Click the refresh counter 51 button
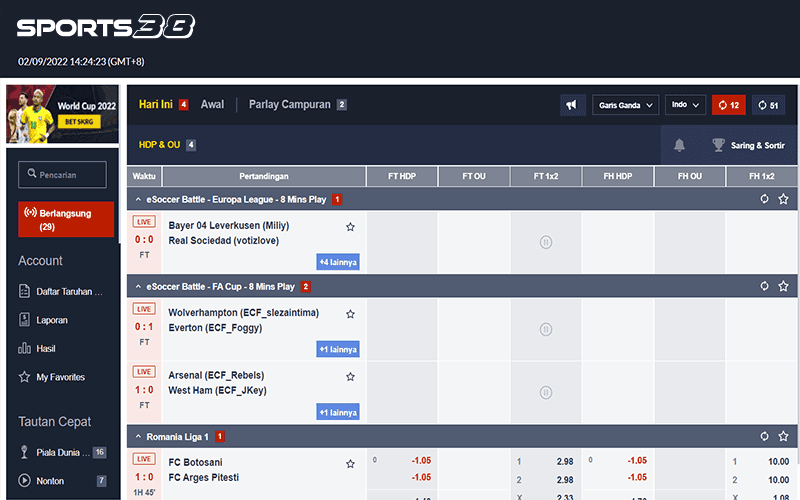This screenshot has width=800, height=500. coord(768,105)
